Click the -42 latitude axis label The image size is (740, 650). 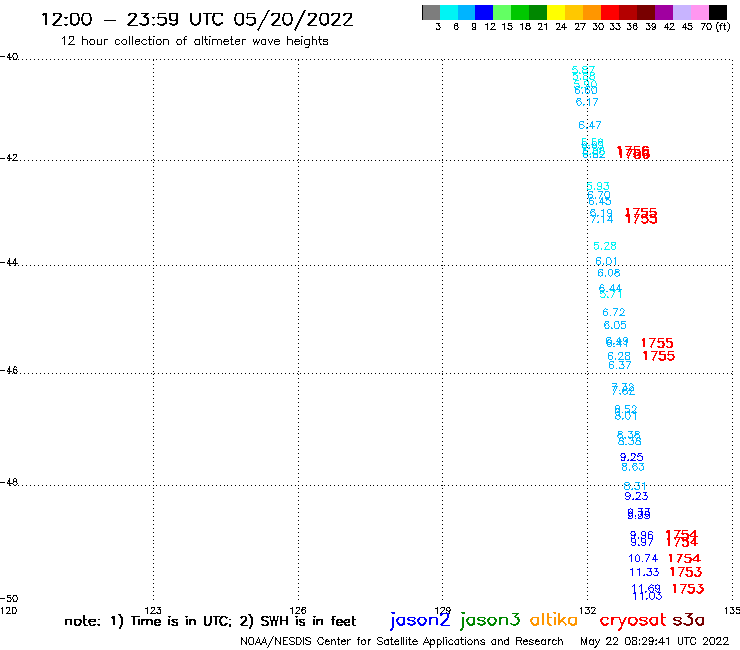9,158
